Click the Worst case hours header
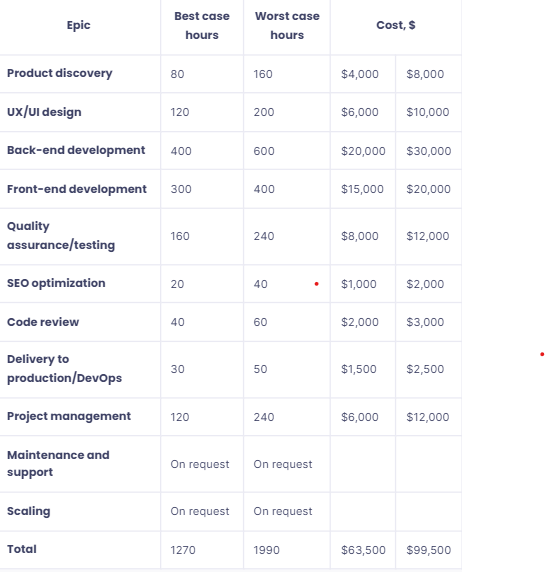The width and height of the screenshot is (545, 572). [287, 26]
